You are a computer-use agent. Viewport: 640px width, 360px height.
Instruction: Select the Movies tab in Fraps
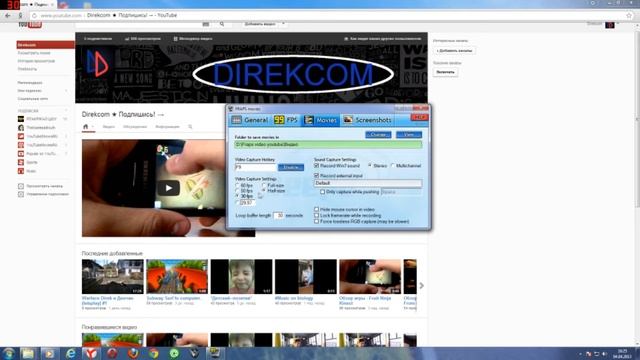pos(321,120)
